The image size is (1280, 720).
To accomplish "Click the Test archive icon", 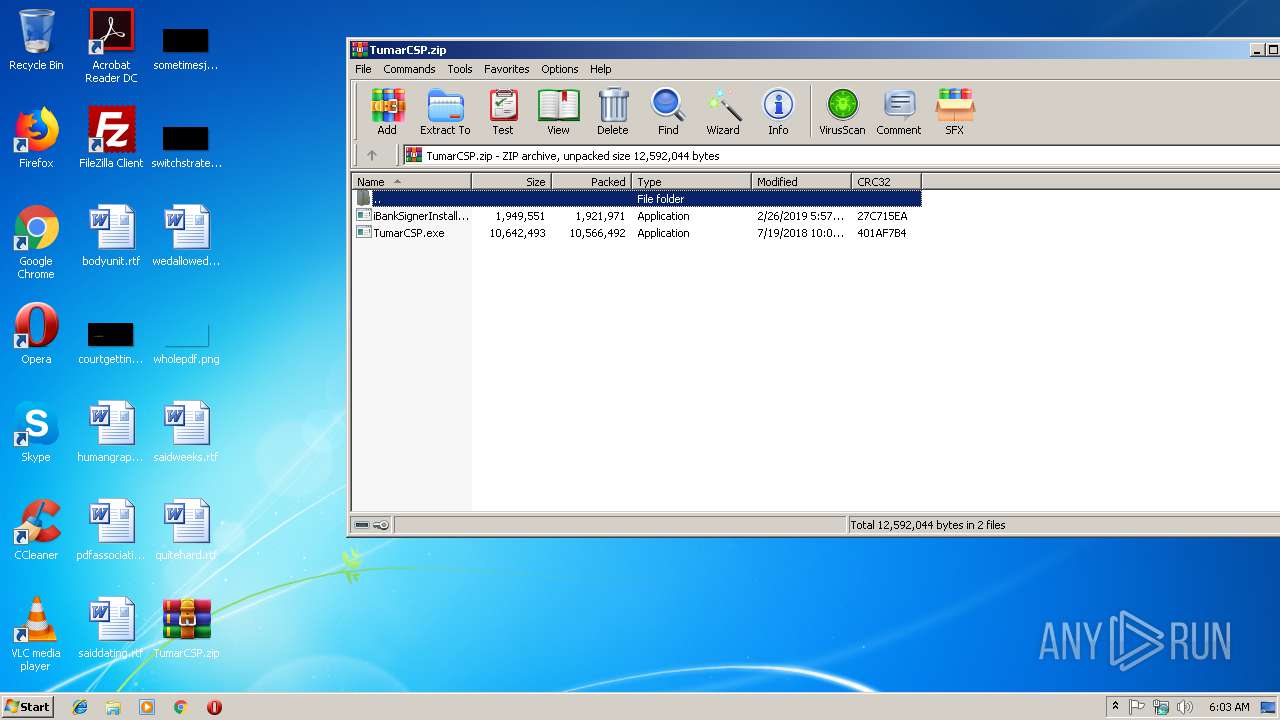I will [x=503, y=112].
